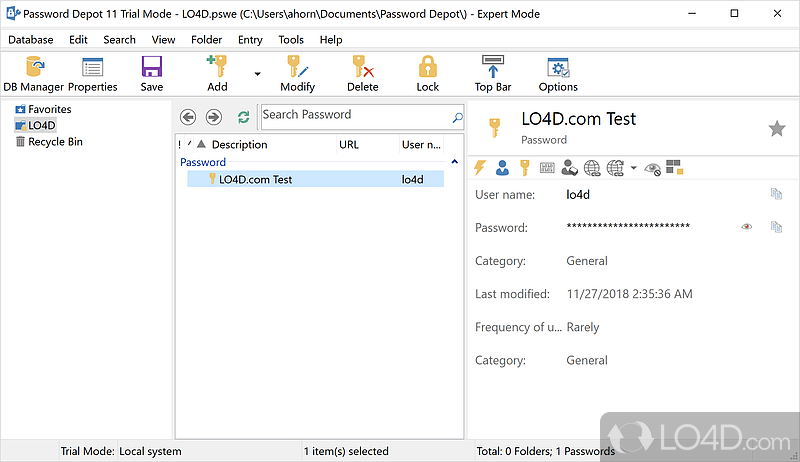Image resolution: width=800 pixels, height=462 pixels.
Task: Open the Search menu
Action: [119, 40]
